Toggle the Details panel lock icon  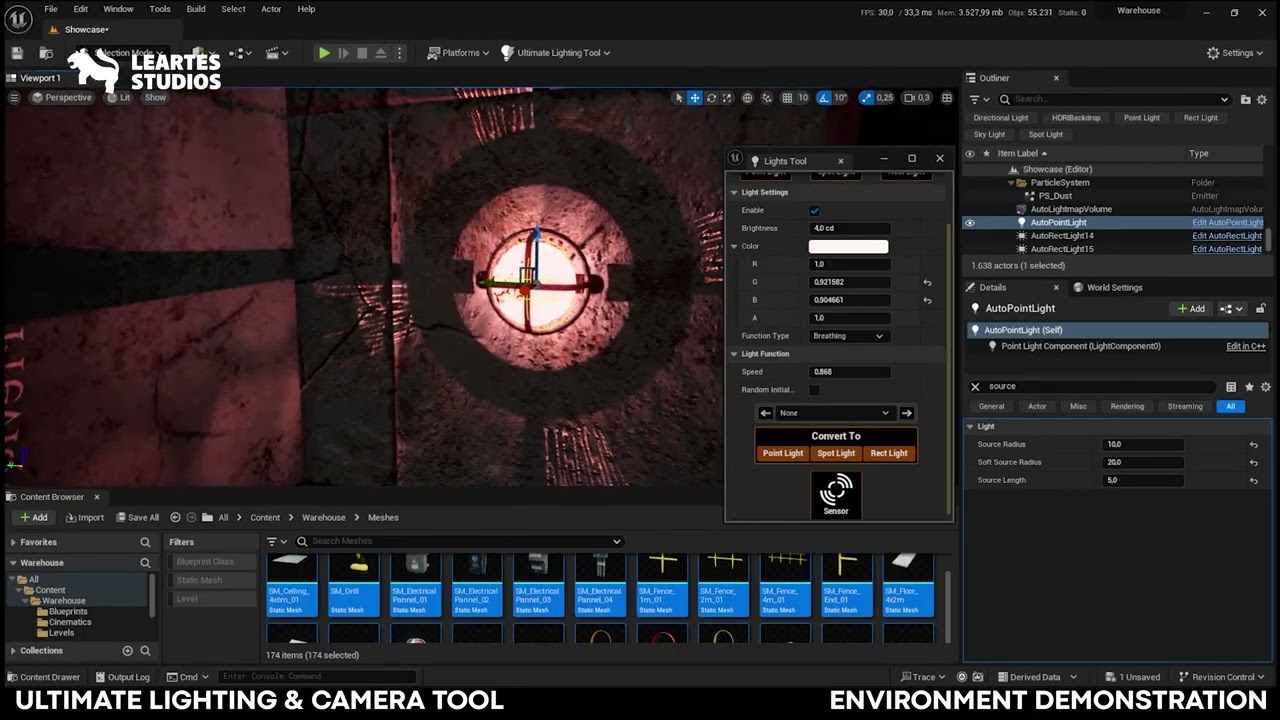pyautogui.click(x=1261, y=309)
